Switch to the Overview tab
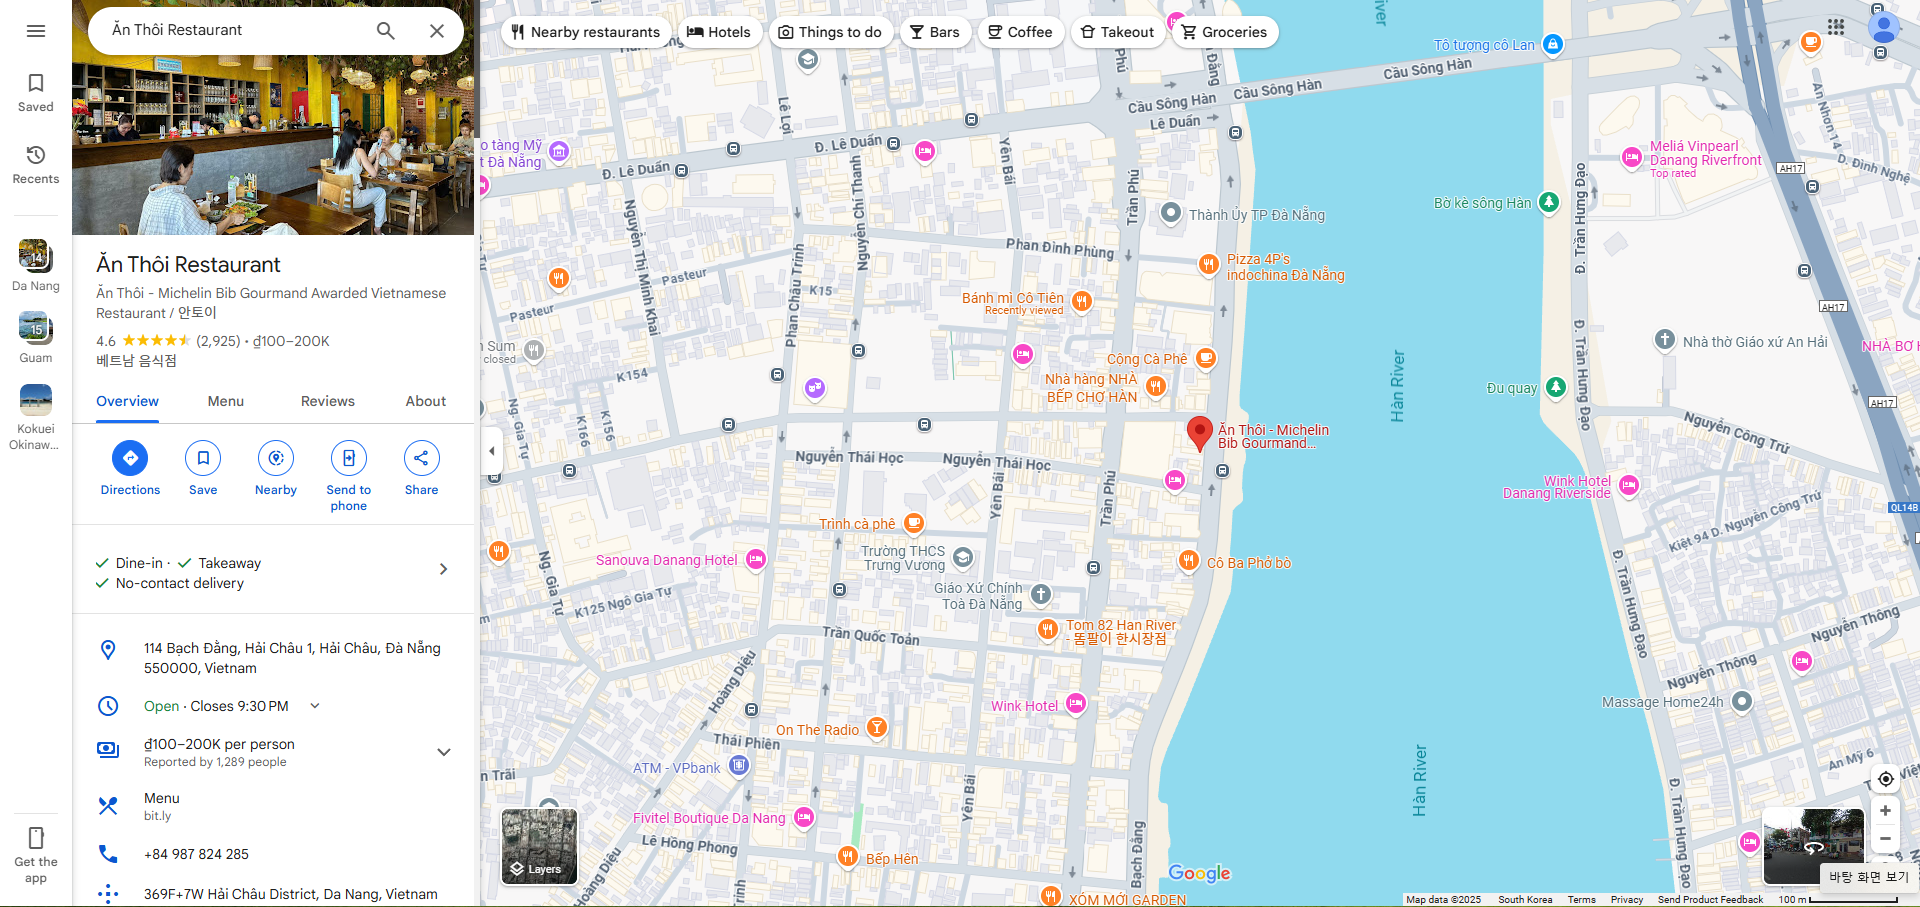 tap(127, 401)
